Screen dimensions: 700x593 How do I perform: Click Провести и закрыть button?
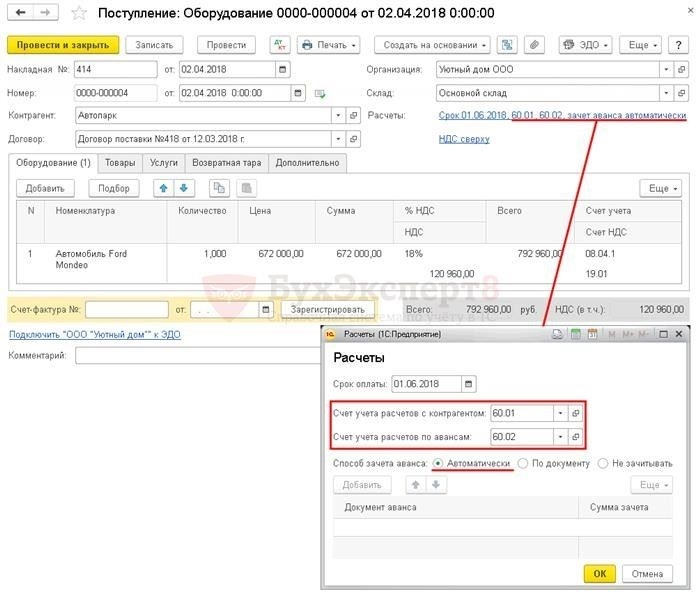click(63, 45)
